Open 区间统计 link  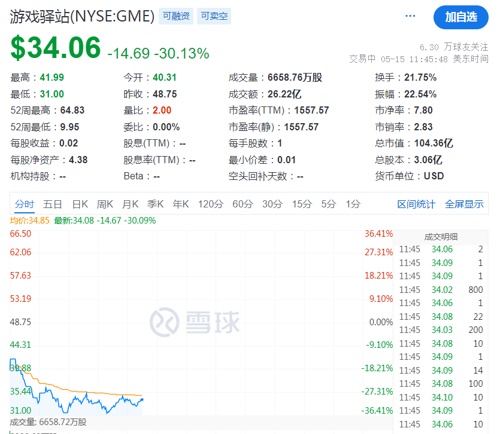(416, 204)
